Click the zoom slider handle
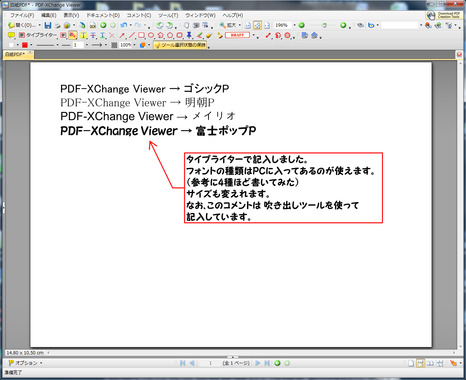This screenshot has width=466, height=380. coord(325,25)
